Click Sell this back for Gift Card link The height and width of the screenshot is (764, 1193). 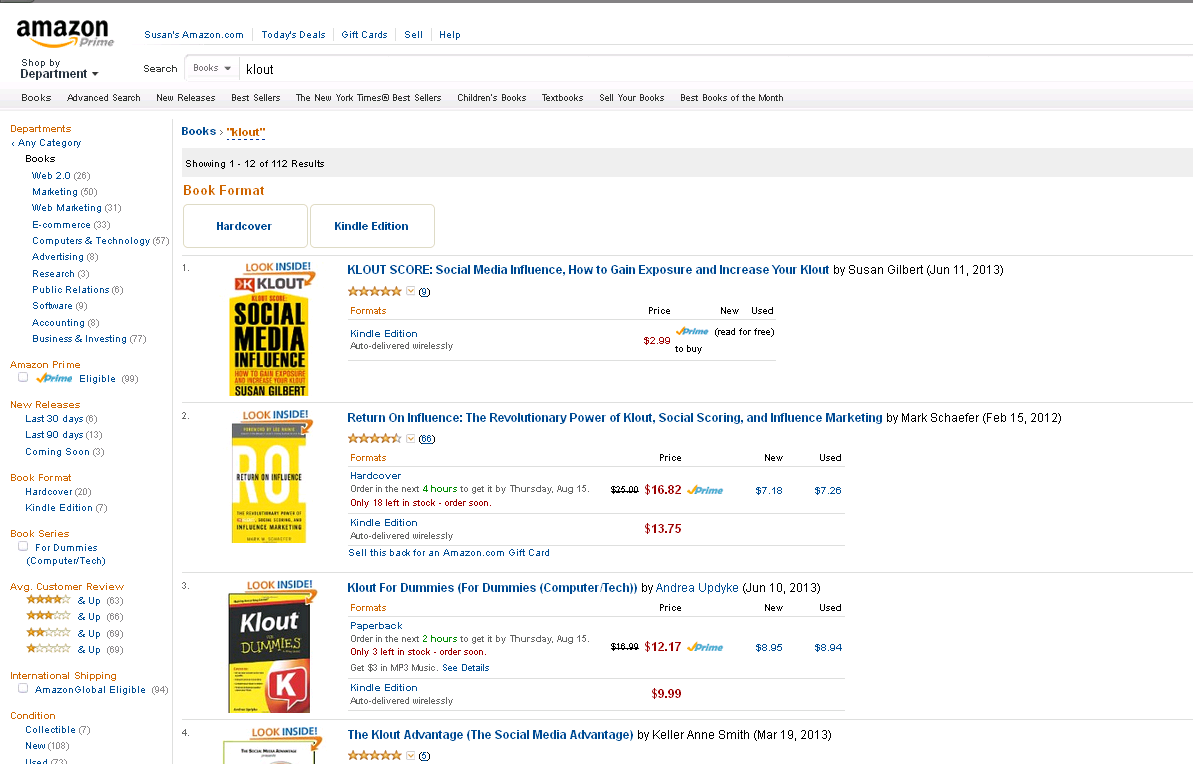(x=449, y=553)
